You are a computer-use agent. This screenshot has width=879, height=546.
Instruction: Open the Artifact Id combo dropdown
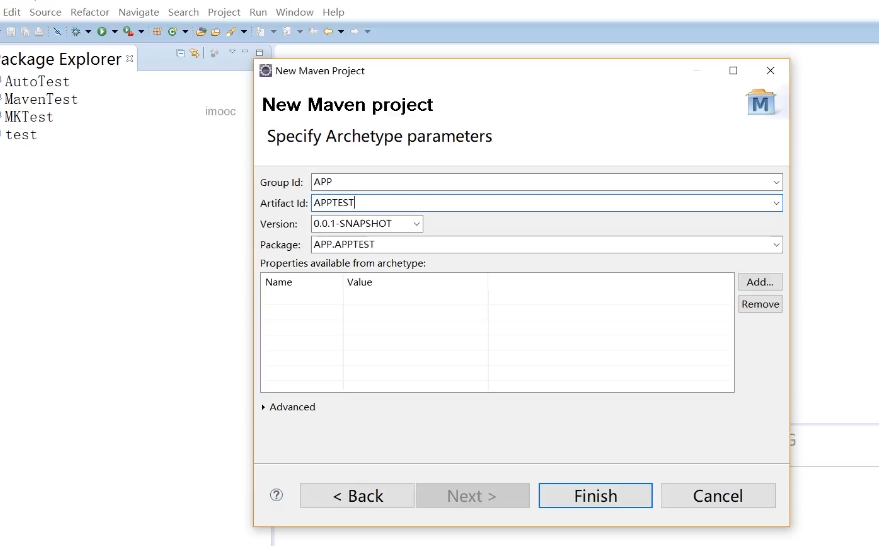pyautogui.click(x=776, y=203)
